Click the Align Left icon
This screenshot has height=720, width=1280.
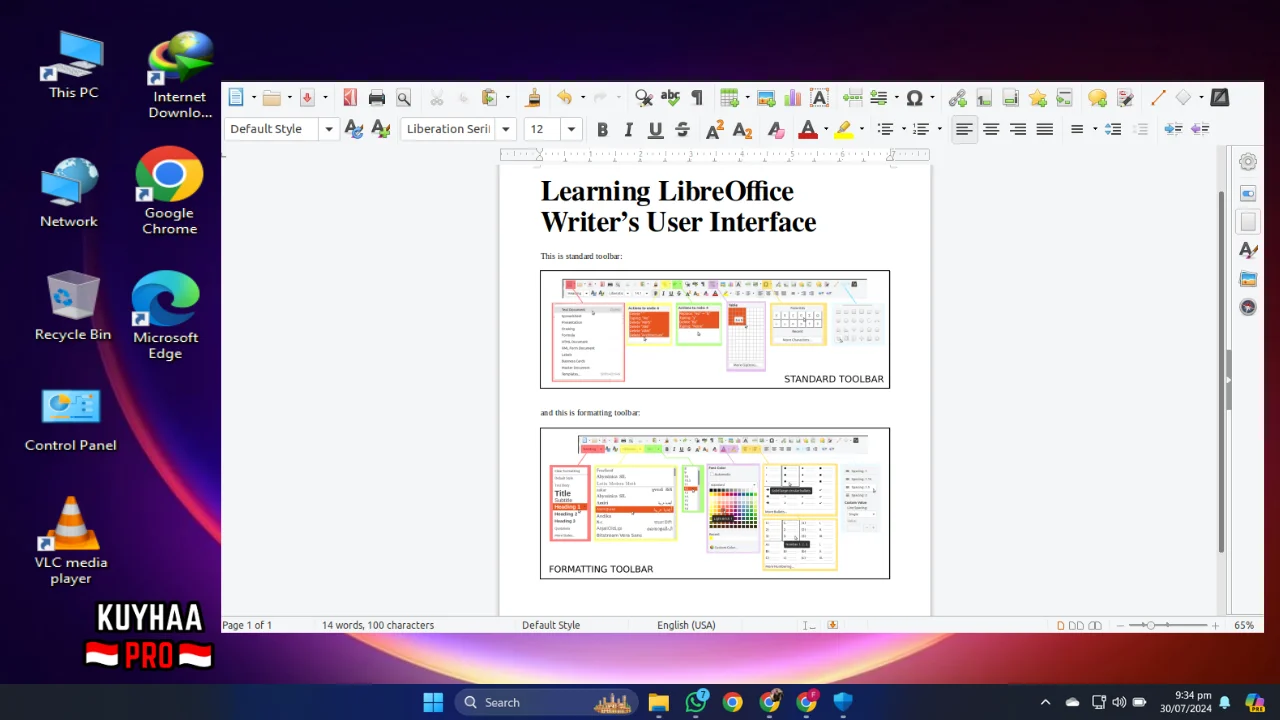click(964, 129)
